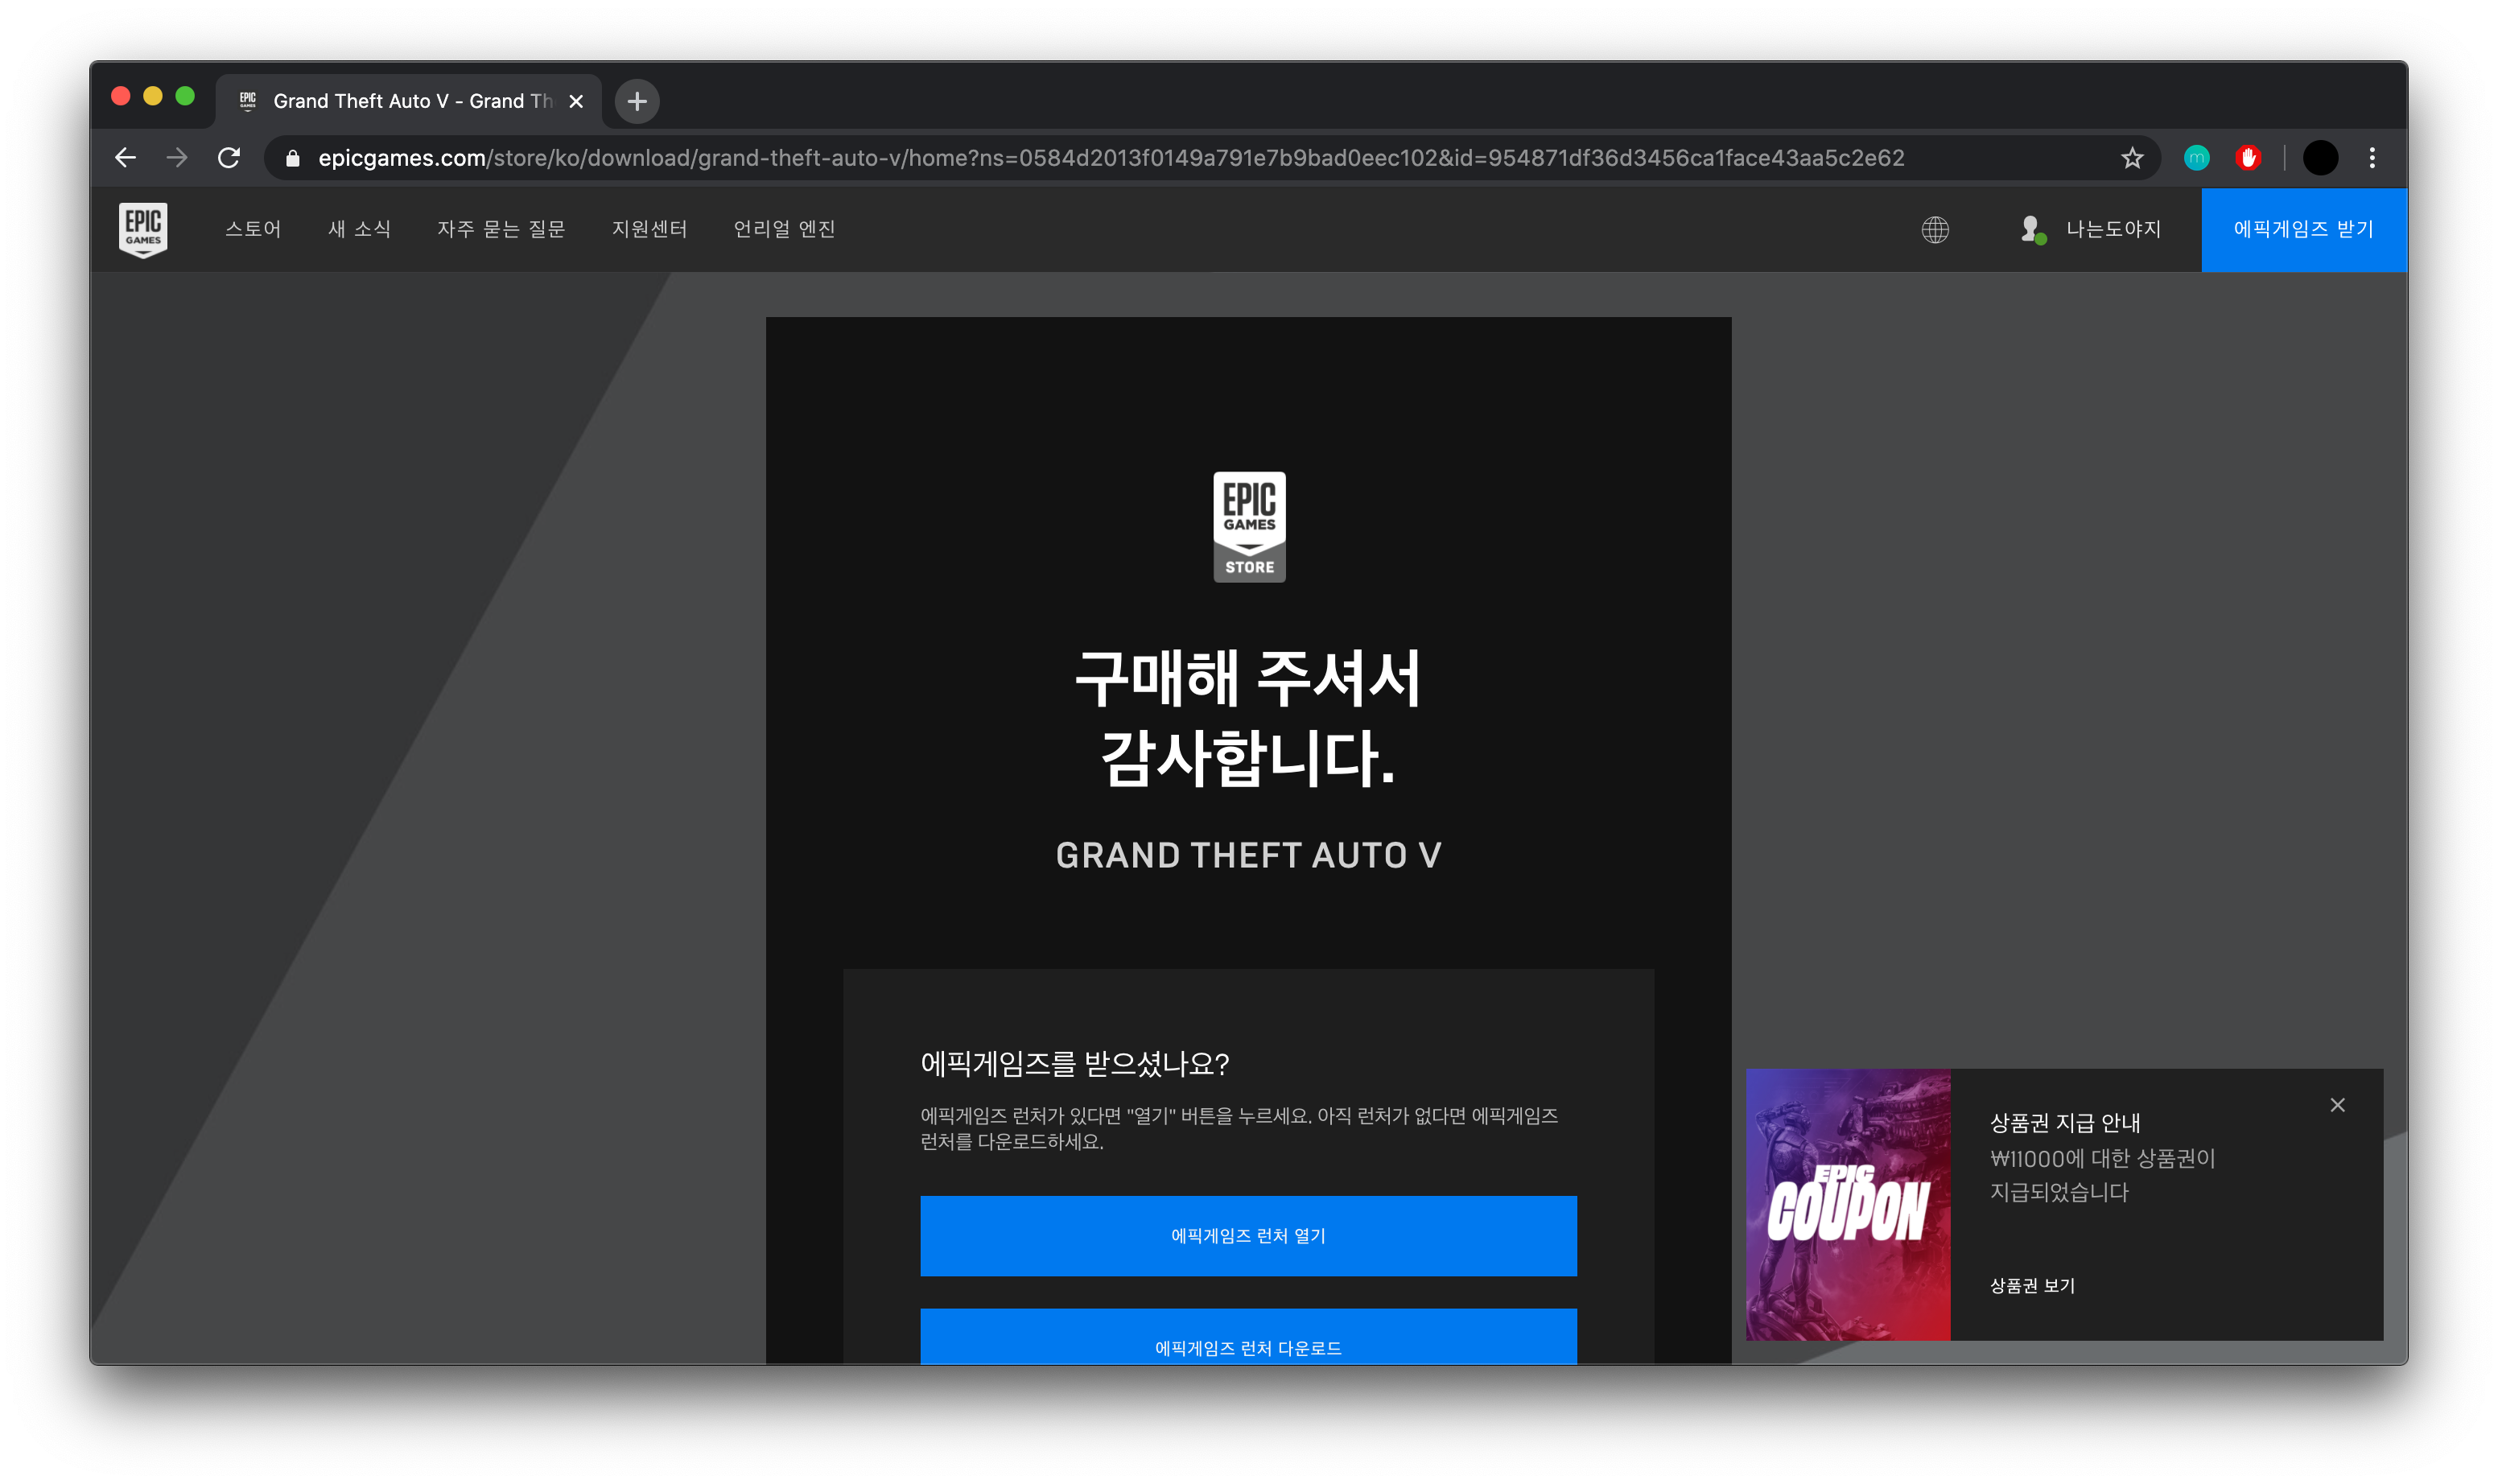Open the black Chrome profile avatar

pos(2320,158)
